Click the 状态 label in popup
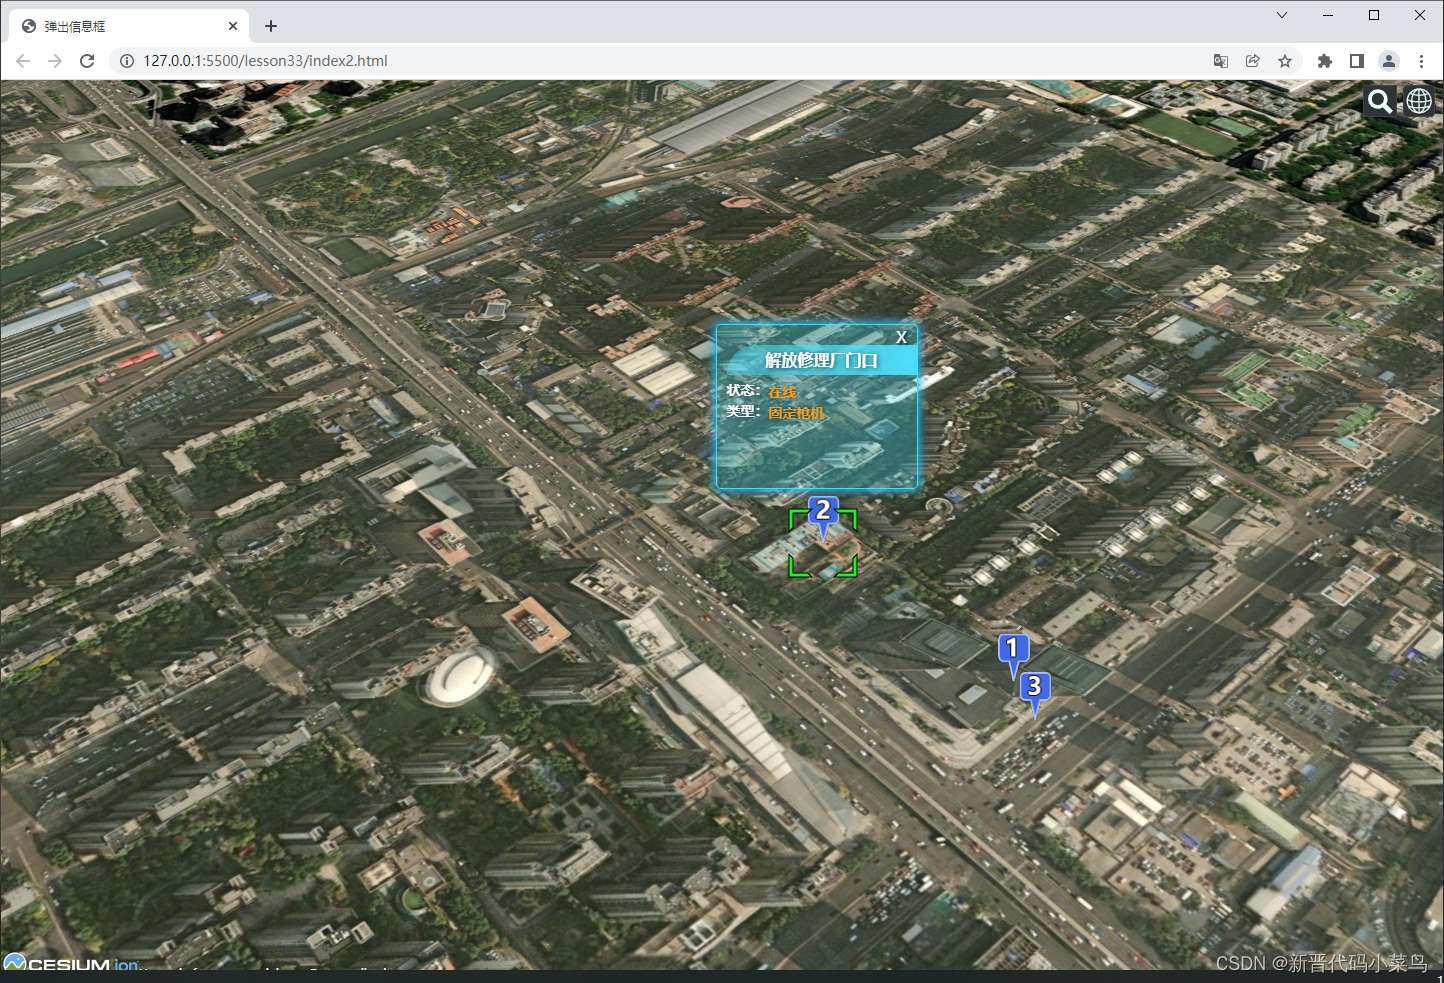1444x983 pixels. [x=743, y=390]
